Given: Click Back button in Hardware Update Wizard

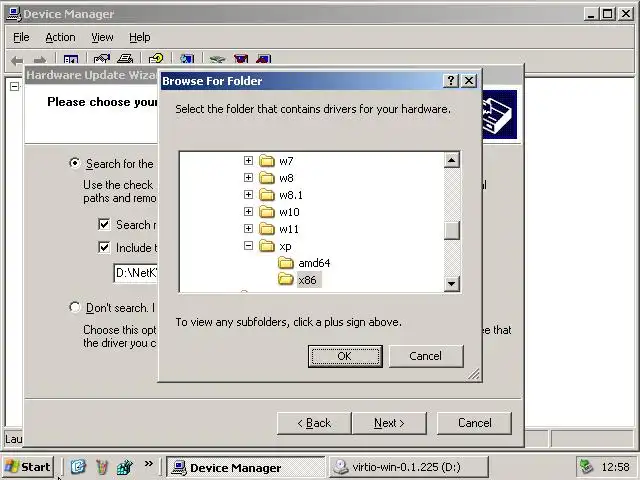Looking at the screenshot, I should (x=314, y=423).
